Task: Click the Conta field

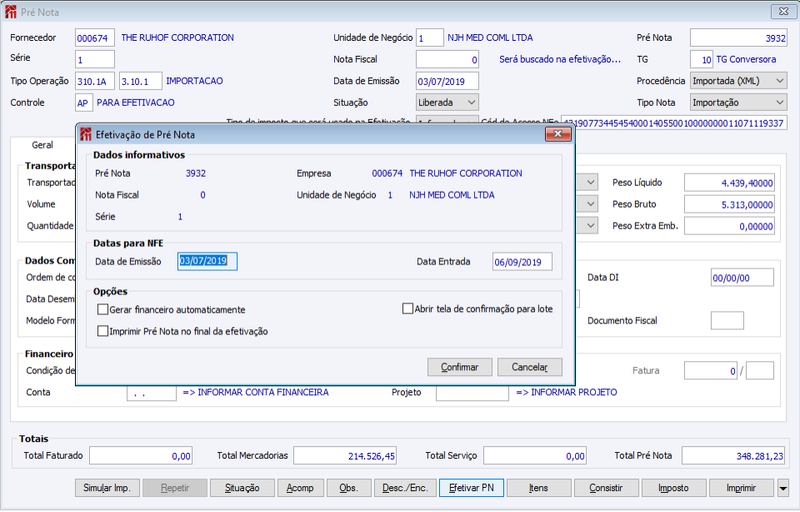Action: point(152,393)
